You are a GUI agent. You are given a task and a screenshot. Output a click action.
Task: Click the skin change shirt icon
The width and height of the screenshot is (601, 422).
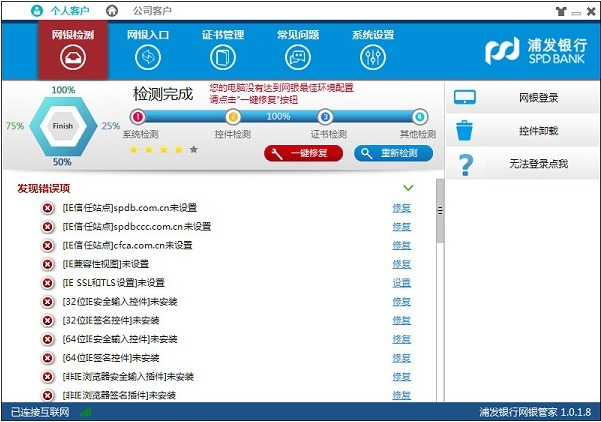point(561,11)
